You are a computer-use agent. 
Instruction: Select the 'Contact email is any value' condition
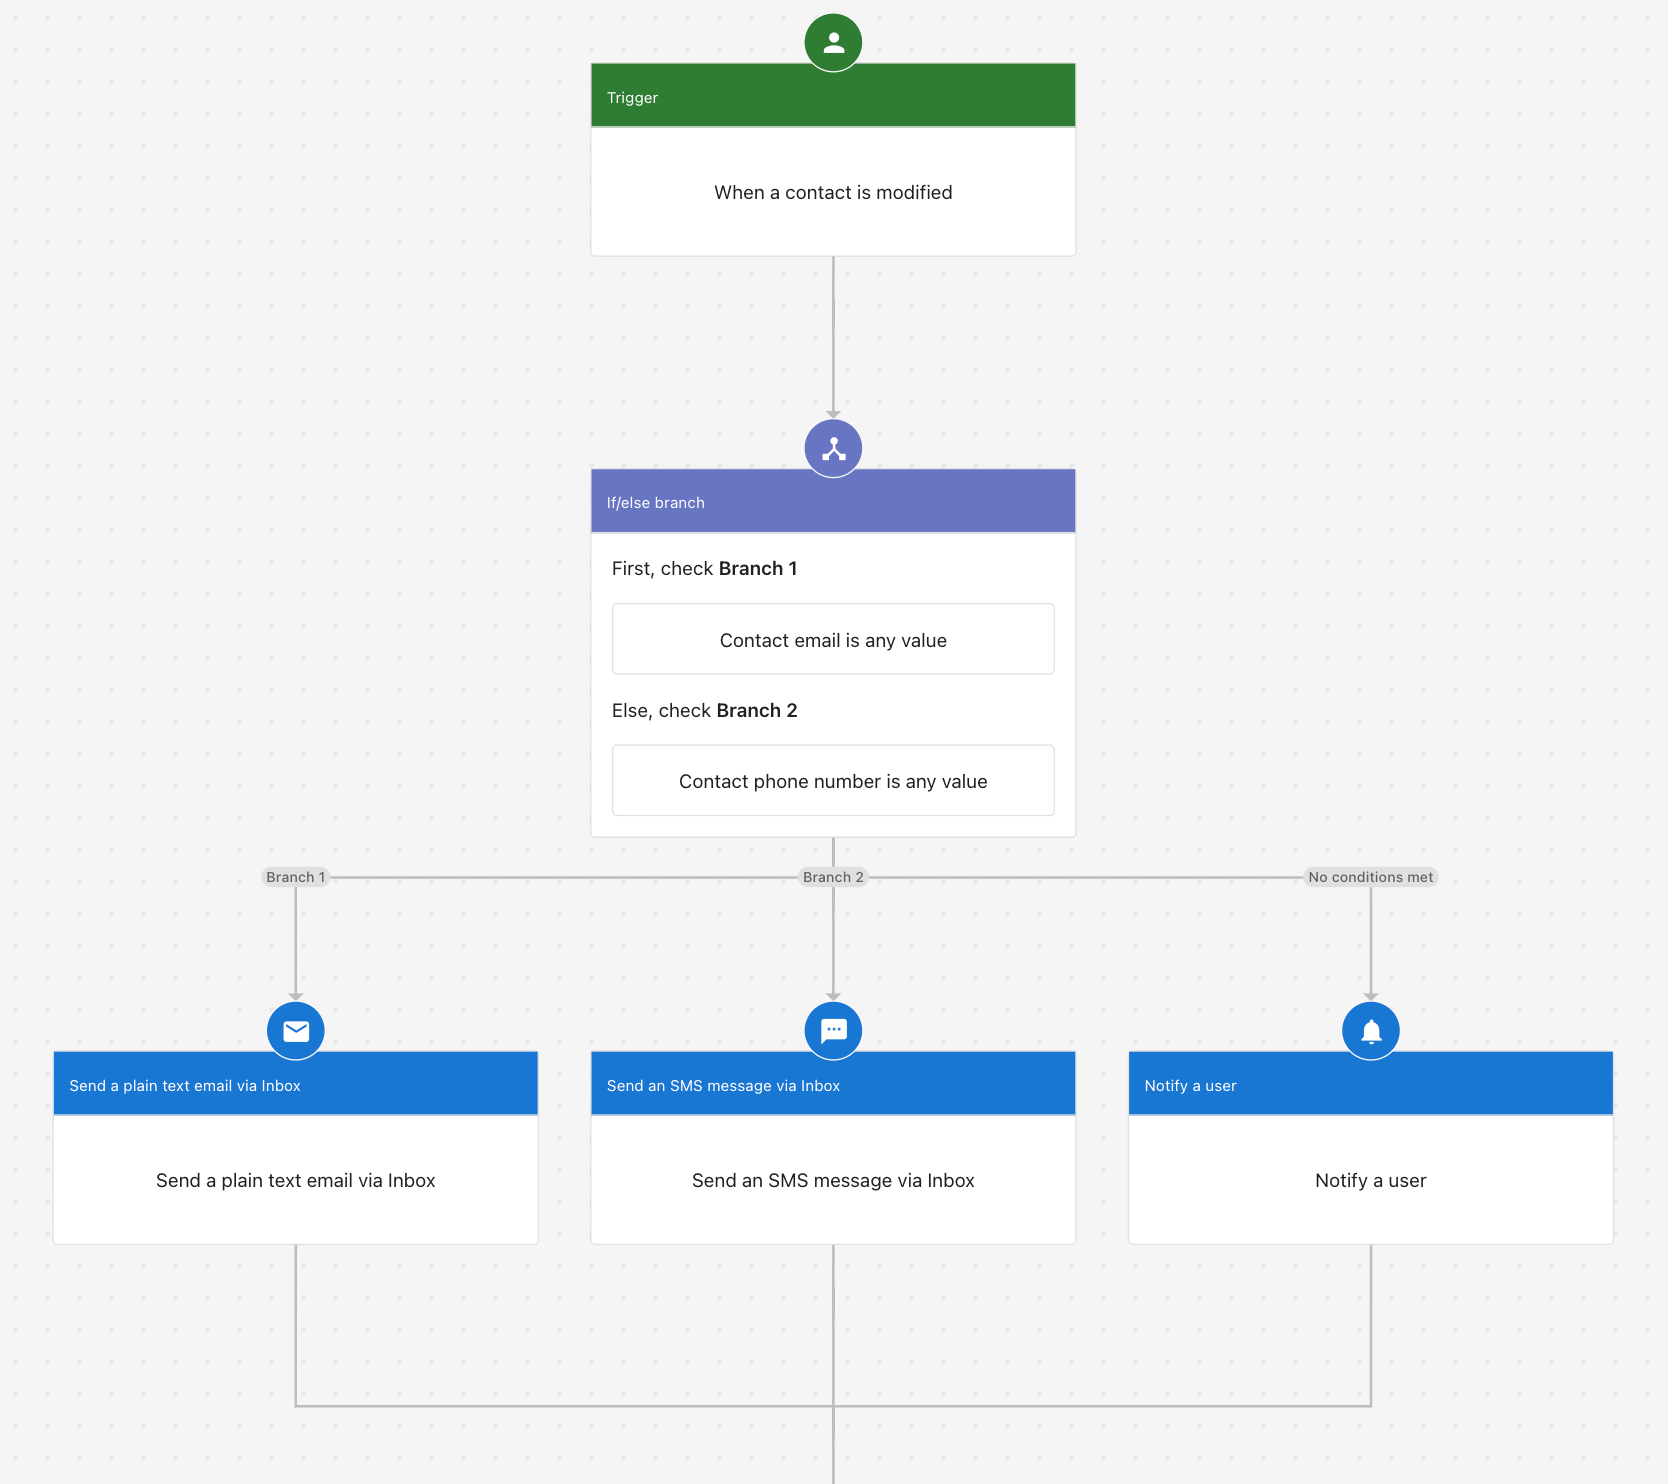[833, 639]
